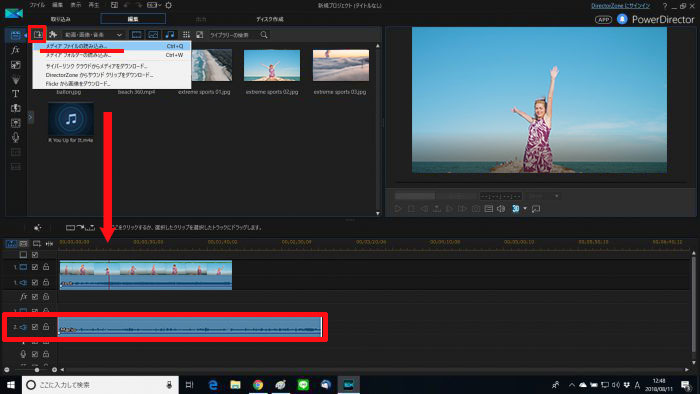Select Import Media Folder menu entry
The width and height of the screenshot is (700, 394).
tap(112, 55)
